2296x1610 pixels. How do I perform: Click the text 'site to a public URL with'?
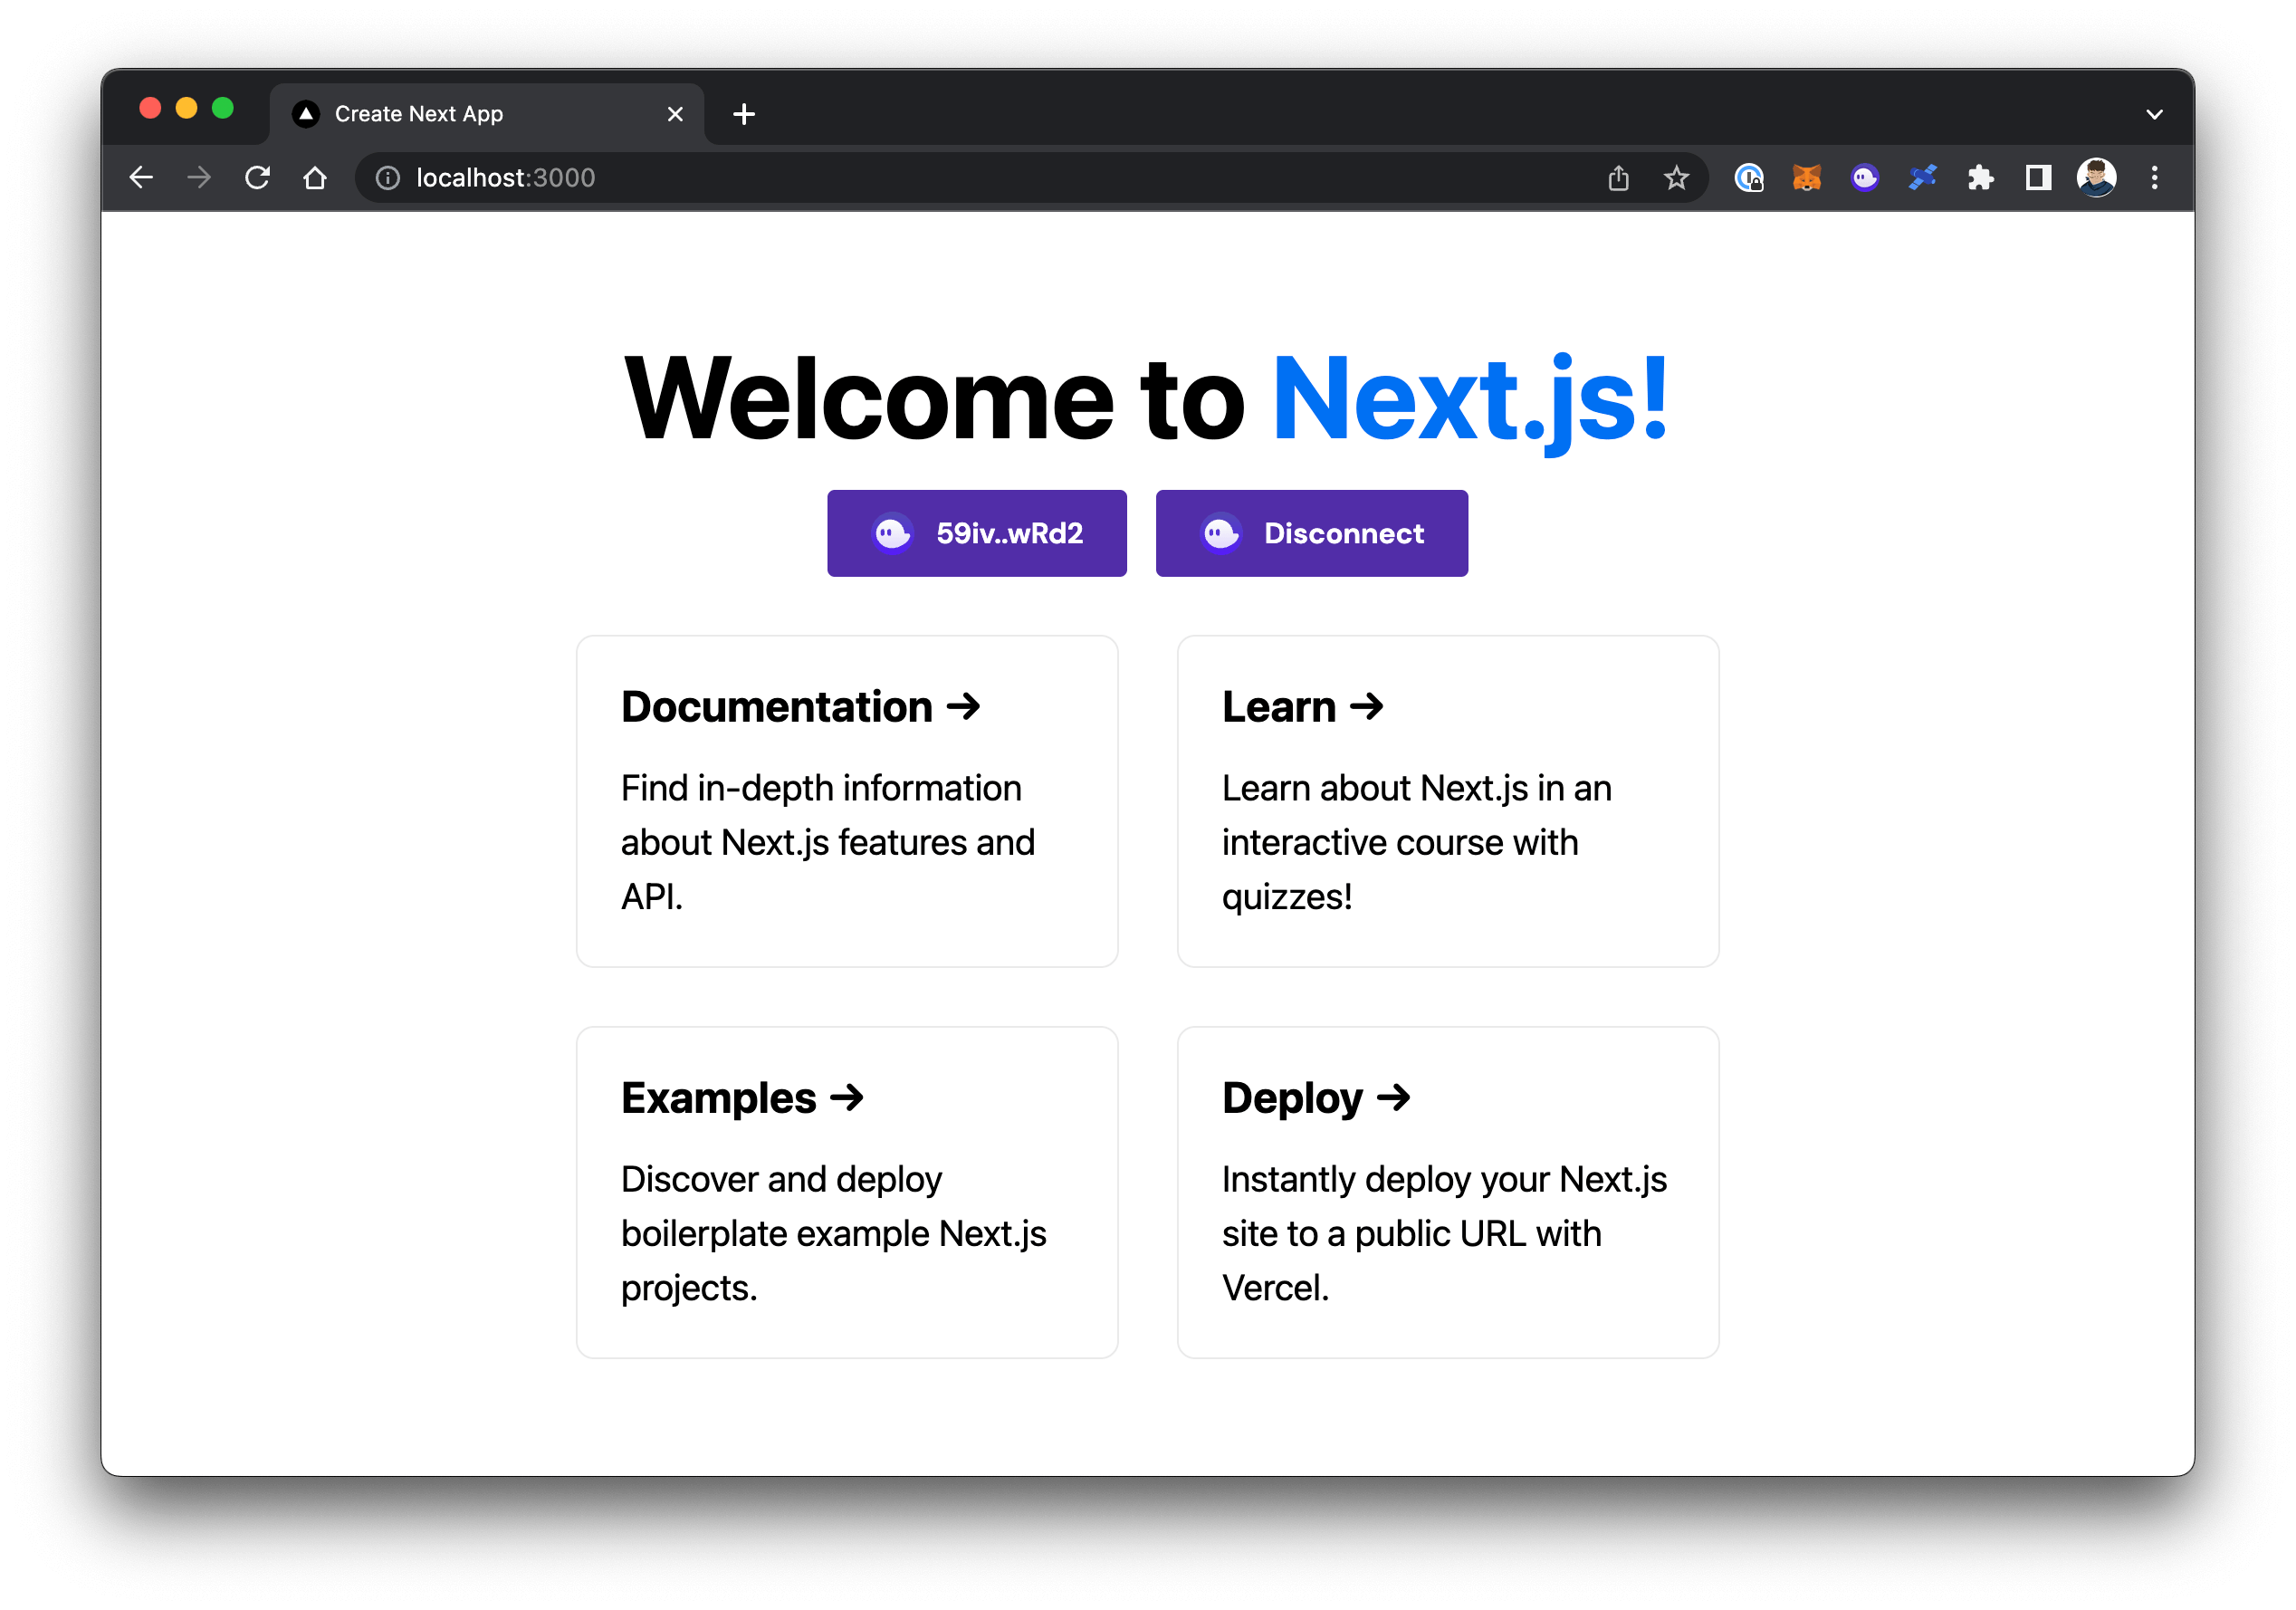pos(1412,1233)
